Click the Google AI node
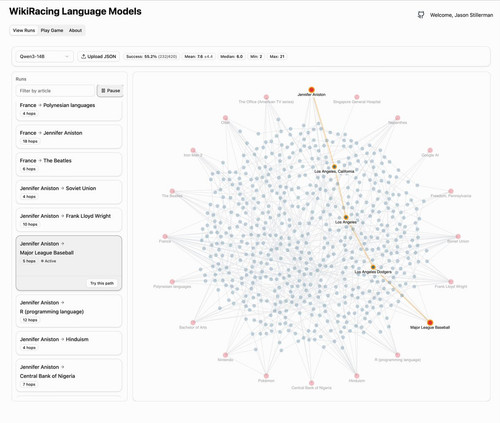Viewport: 500px width, 423px height. [x=430, y=150]
